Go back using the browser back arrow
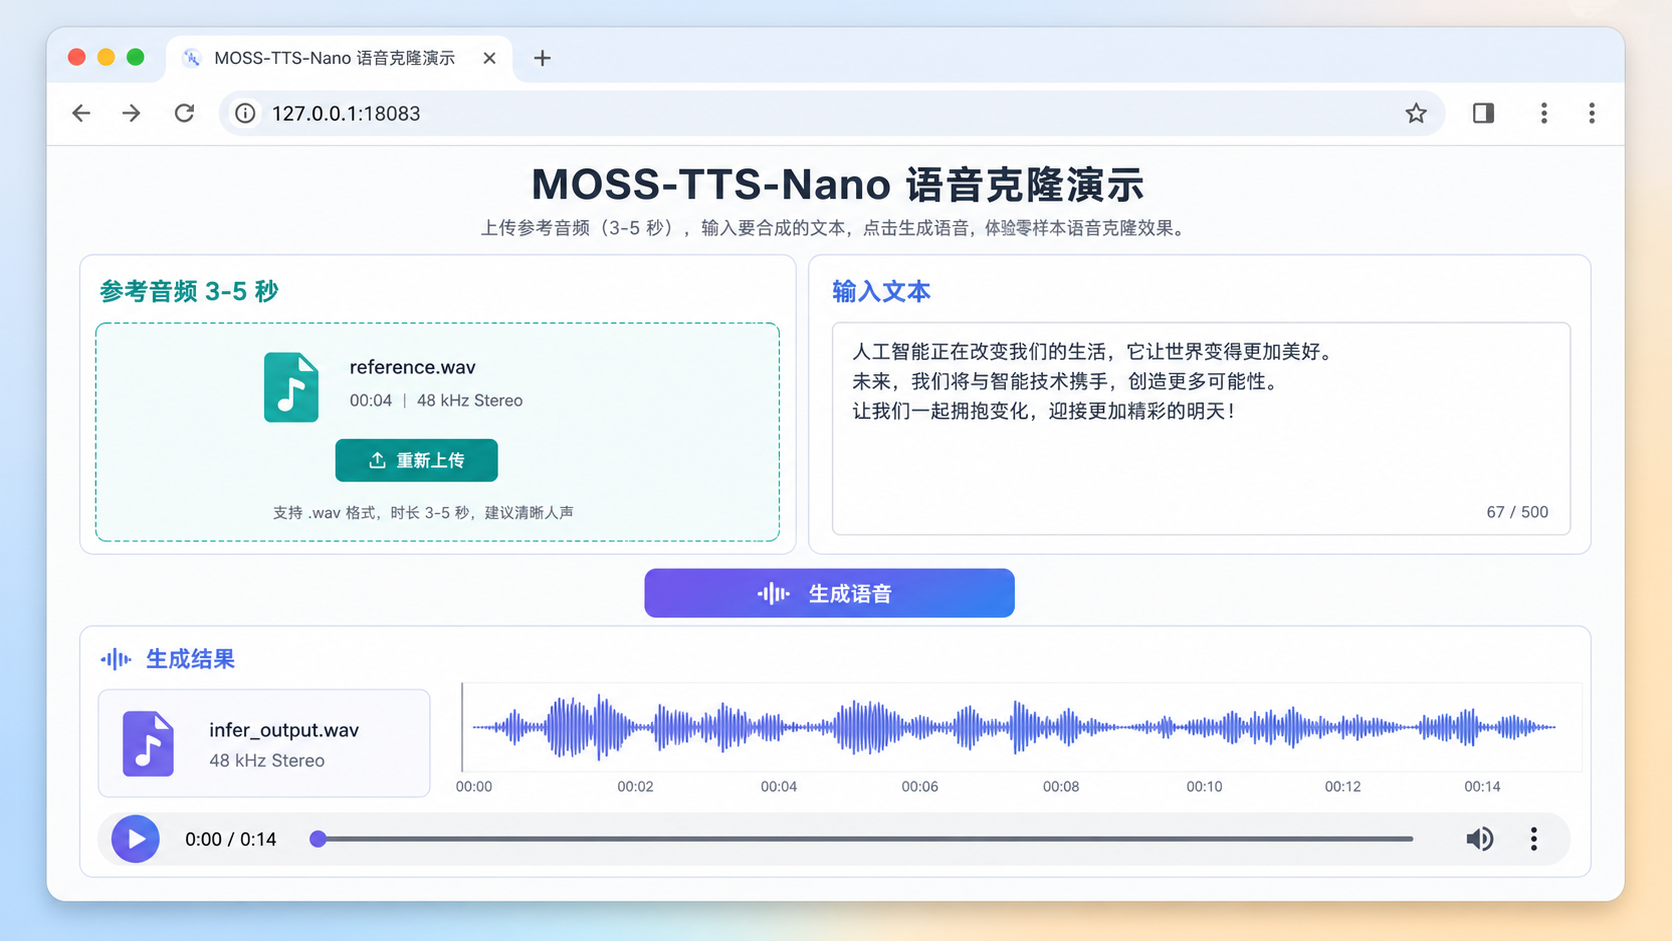Viewport: 1672px width, 941px height. (x=81, y=113)
